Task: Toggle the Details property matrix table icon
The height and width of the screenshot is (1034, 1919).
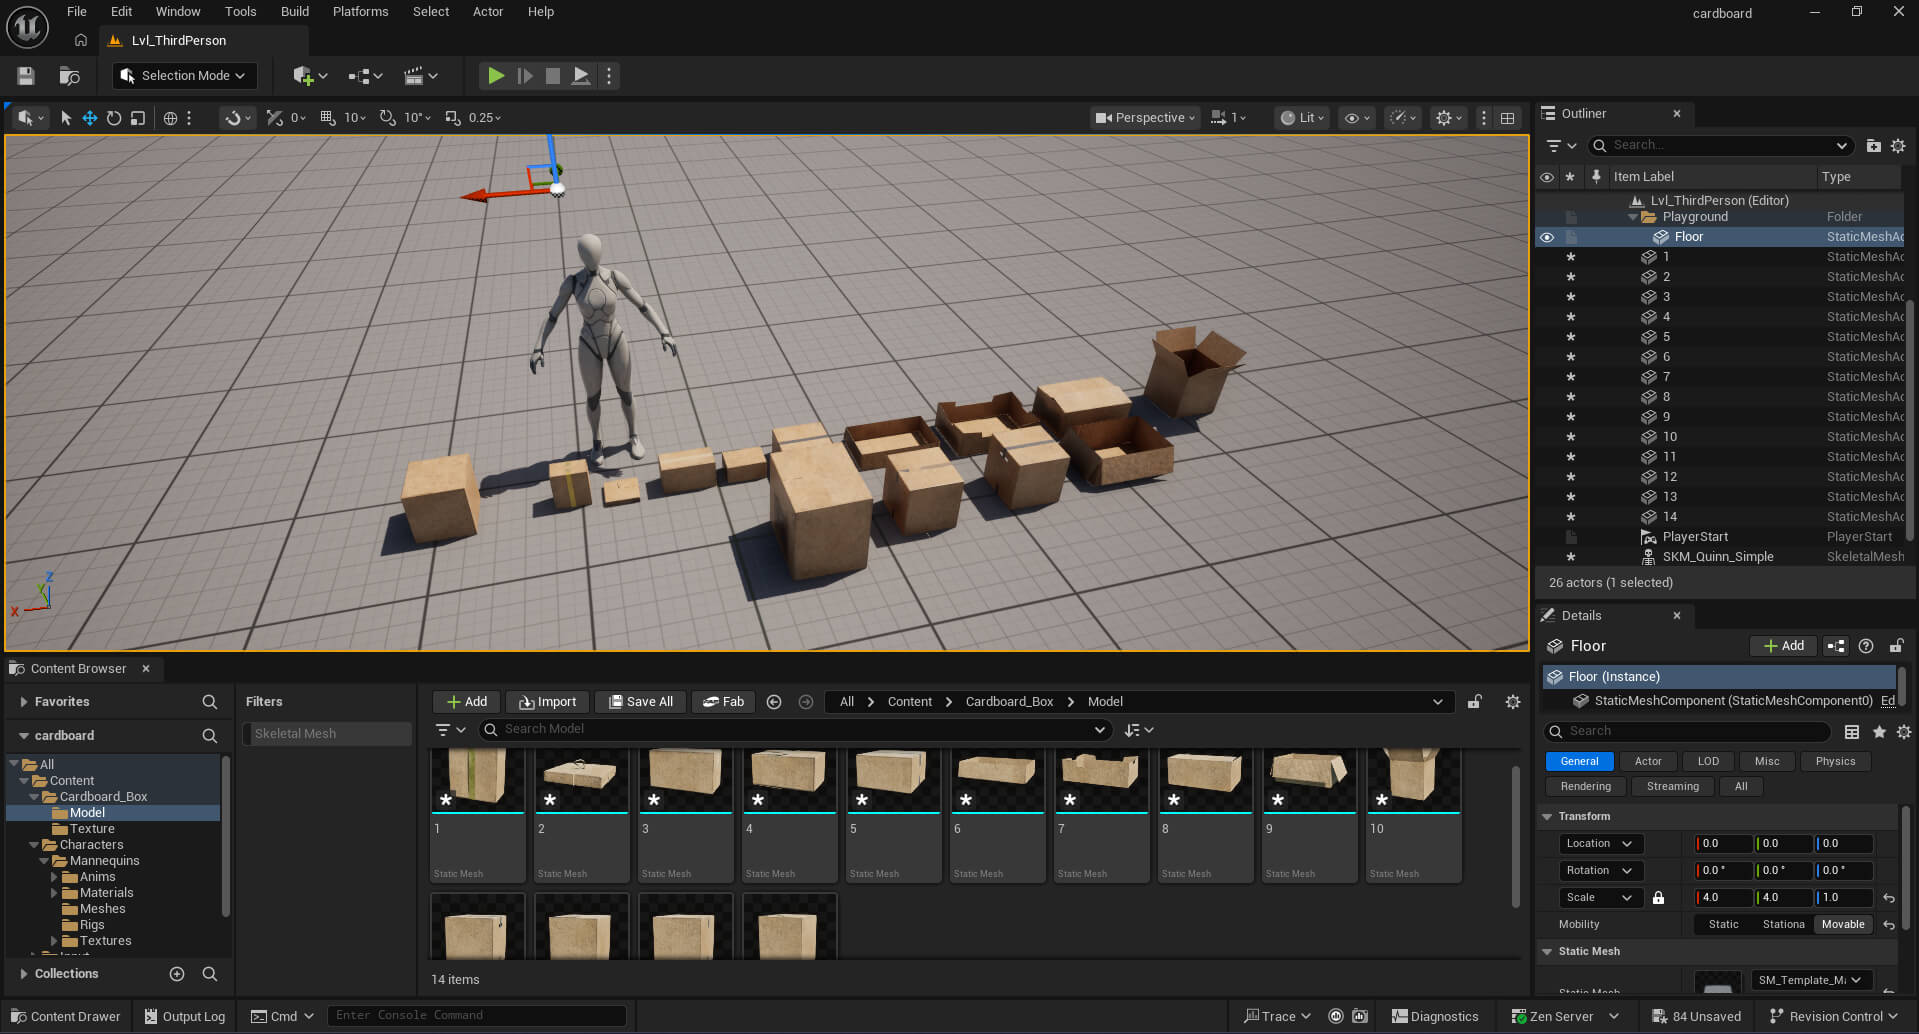Action: [x=1852, y=732]
